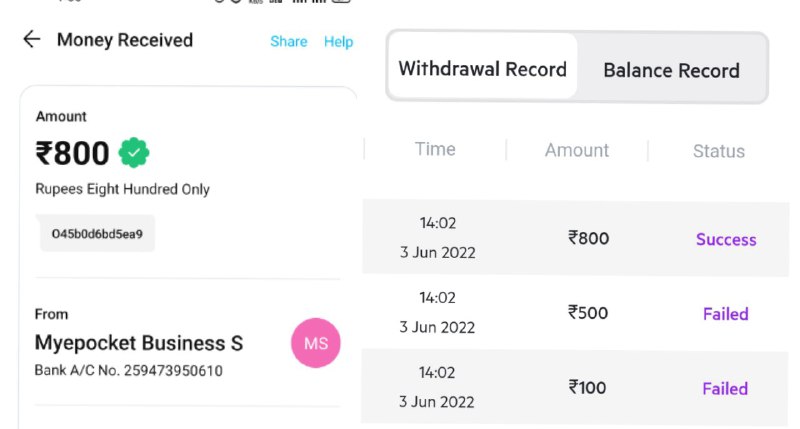This screenshot has height=429, width=800.
Task: Click the ₹500 withdrawal amount cell
Action: [x=588, y=313]
